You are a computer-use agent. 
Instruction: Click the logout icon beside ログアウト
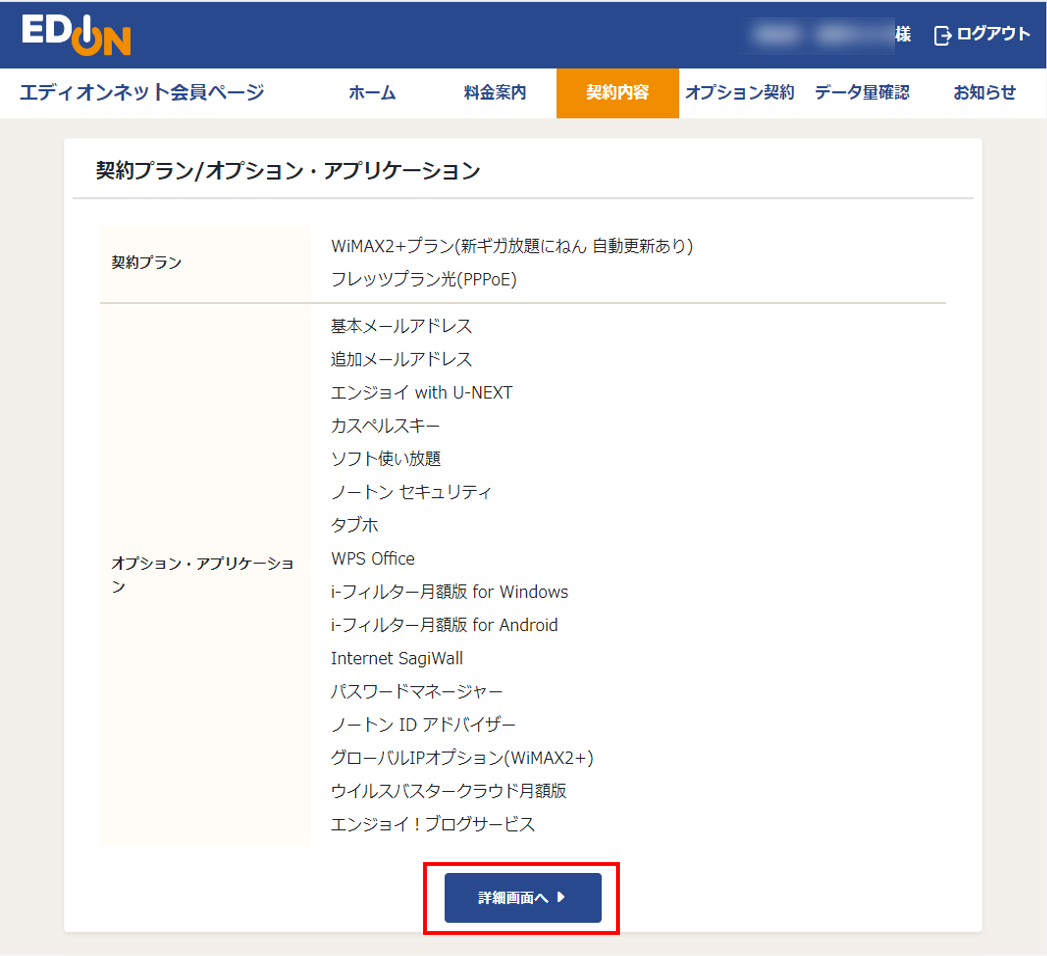941,33
